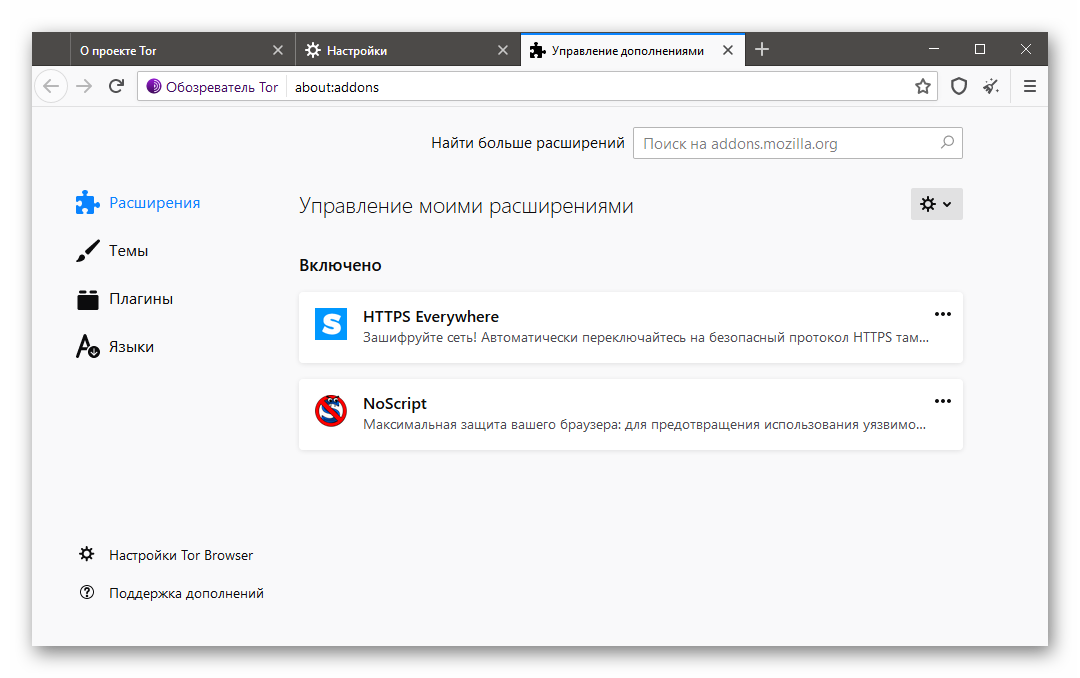Open the NoScript extension name
Screen dimensions: 1080x678
coord(395,403)
